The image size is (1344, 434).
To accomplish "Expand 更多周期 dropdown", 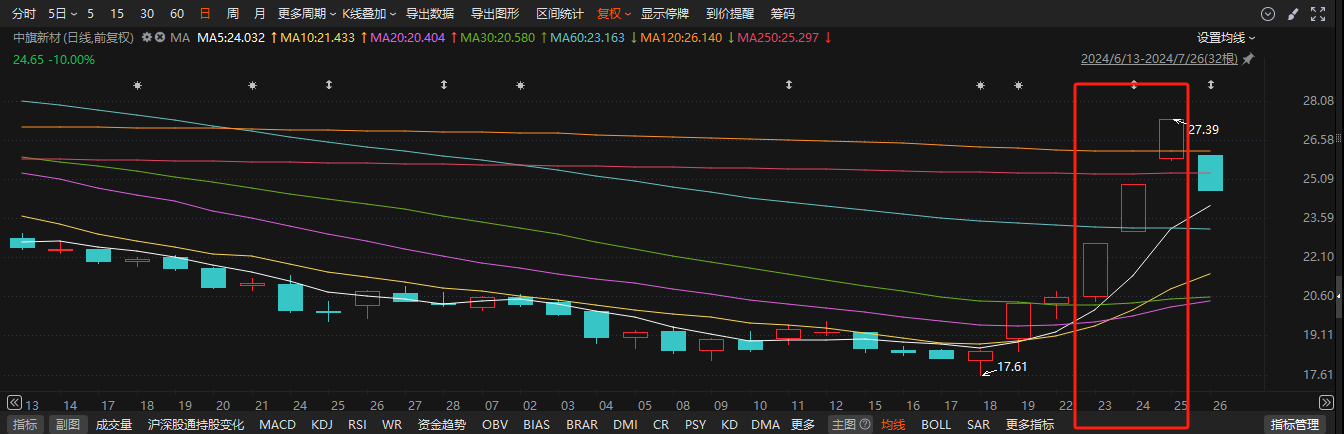I will (305, 14).
